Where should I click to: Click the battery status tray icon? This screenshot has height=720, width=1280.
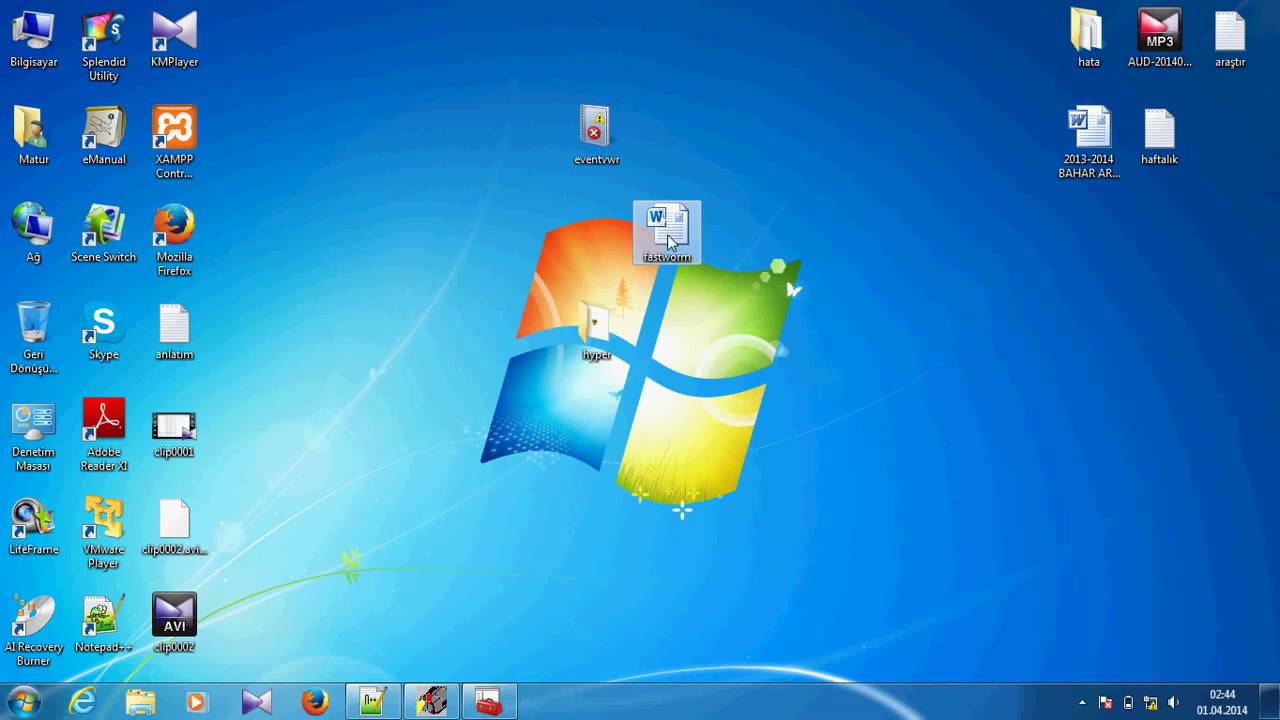pyautogui.click(x=1128, y=703)
